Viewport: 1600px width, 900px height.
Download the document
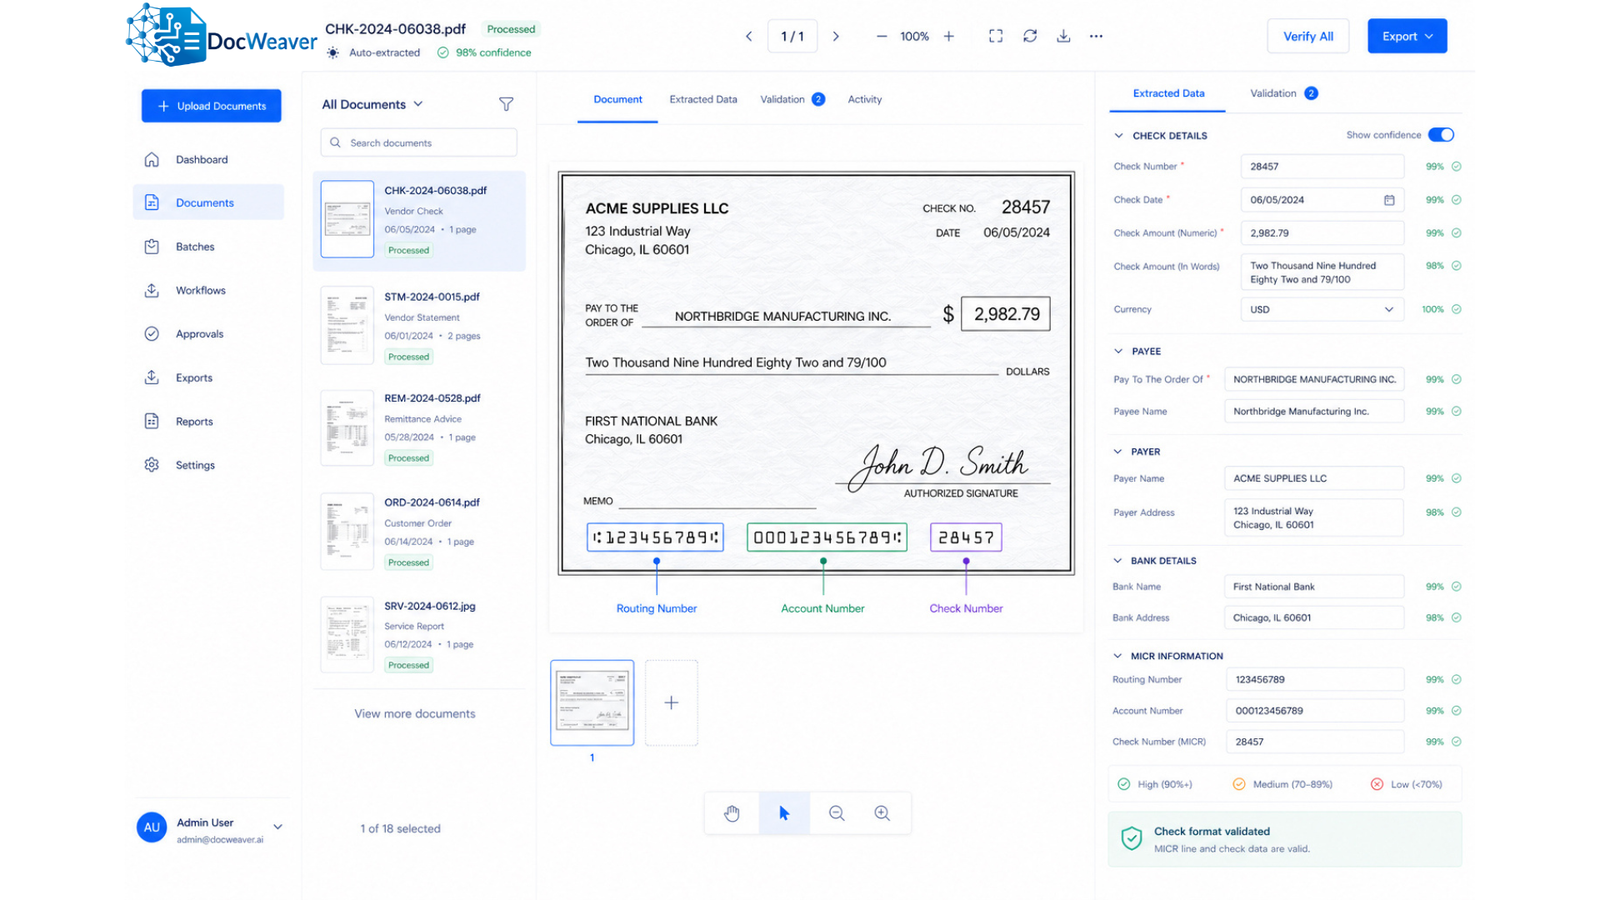pyautogui.click(x=1063, y=36)
